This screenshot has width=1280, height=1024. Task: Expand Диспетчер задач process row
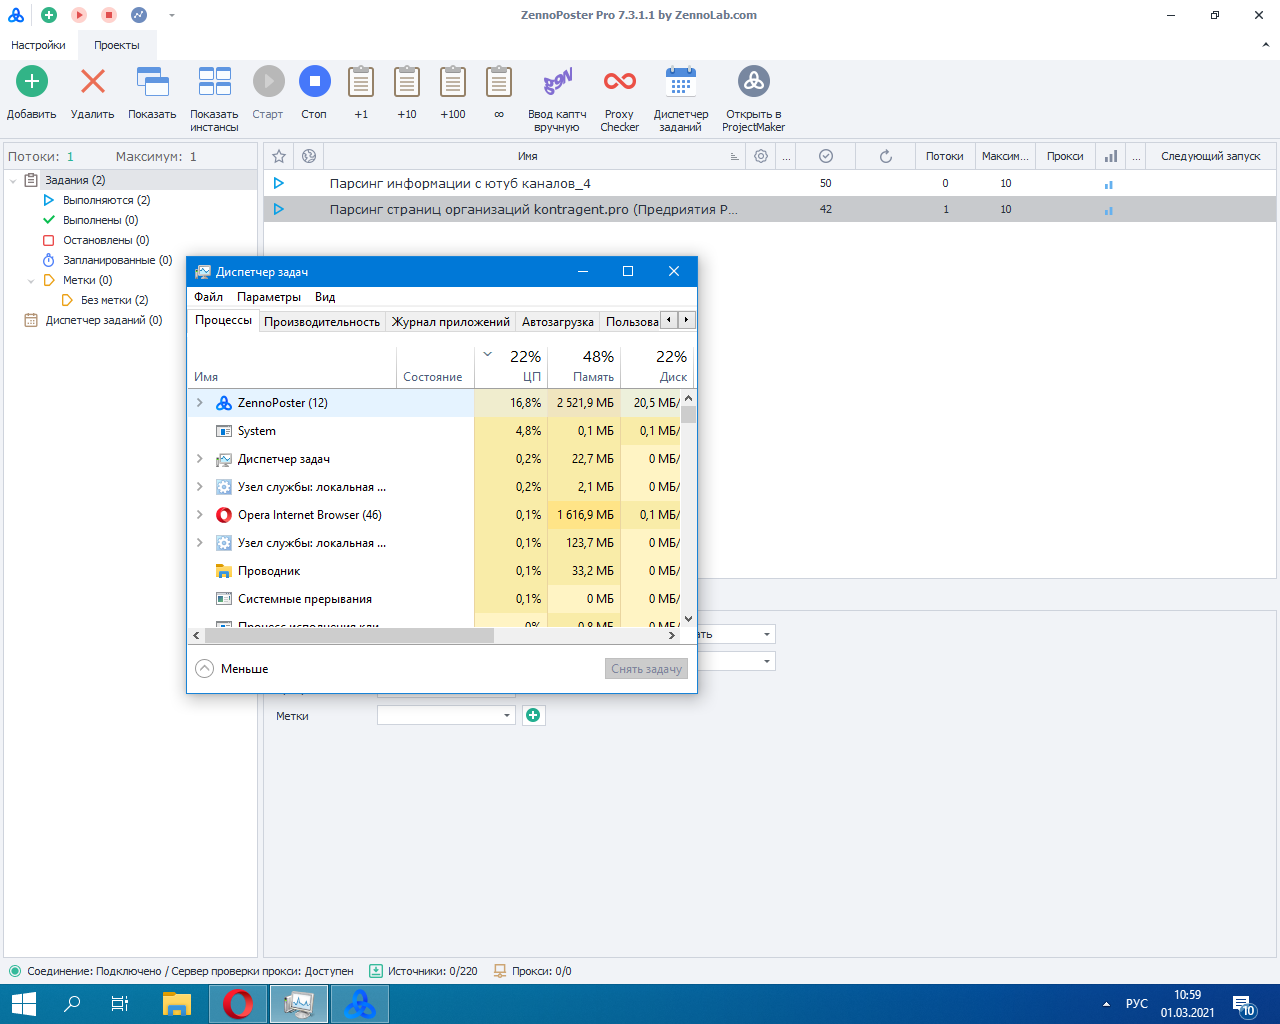pos(200,459)
